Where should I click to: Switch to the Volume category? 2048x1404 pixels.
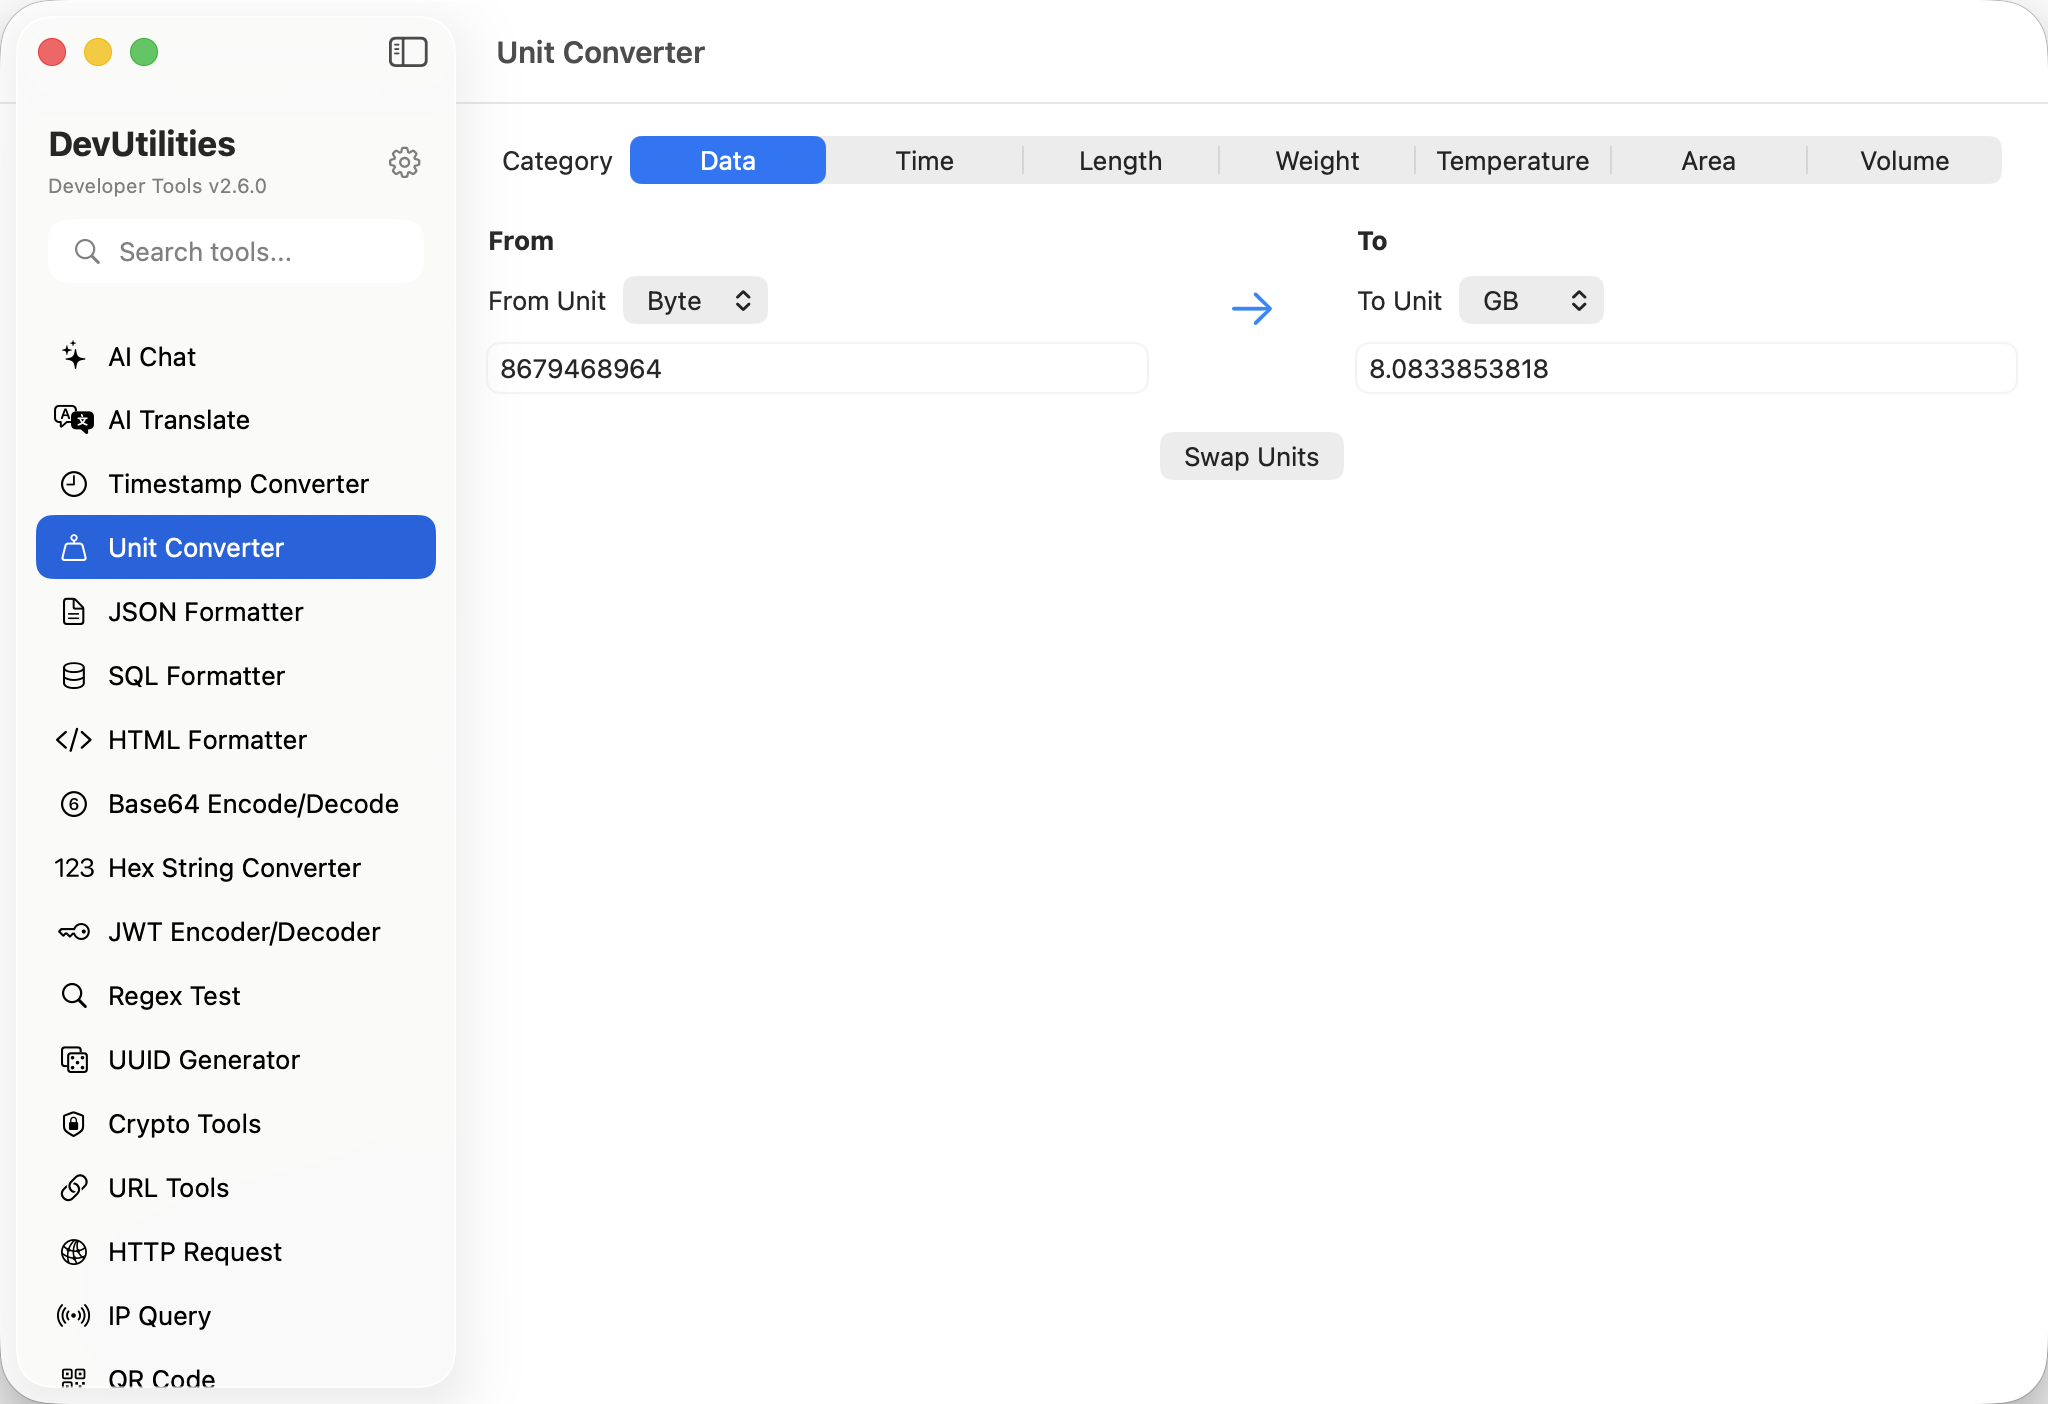pos(1903,160)
